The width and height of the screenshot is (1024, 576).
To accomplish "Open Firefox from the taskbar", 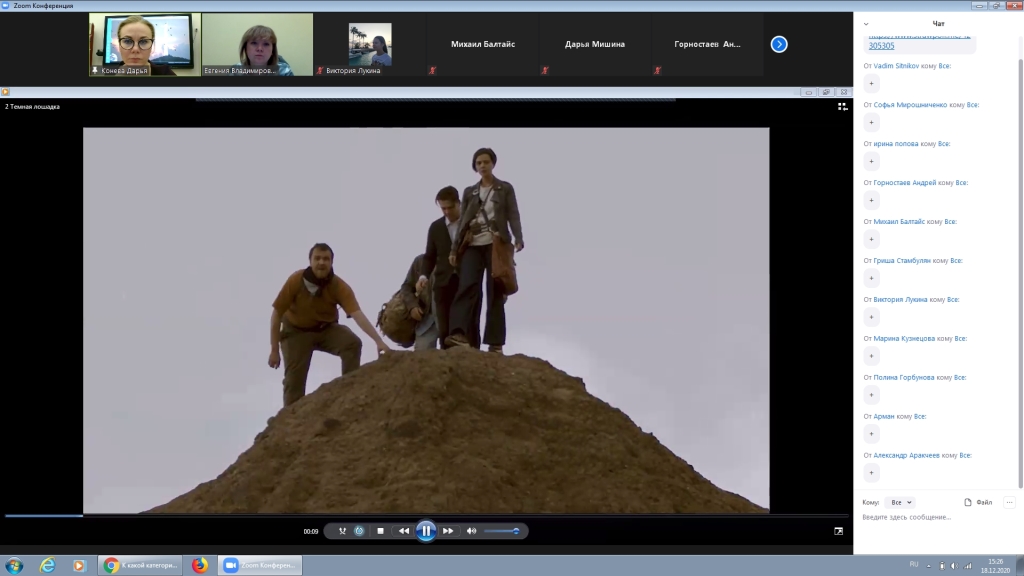I will tap(200, 566).
